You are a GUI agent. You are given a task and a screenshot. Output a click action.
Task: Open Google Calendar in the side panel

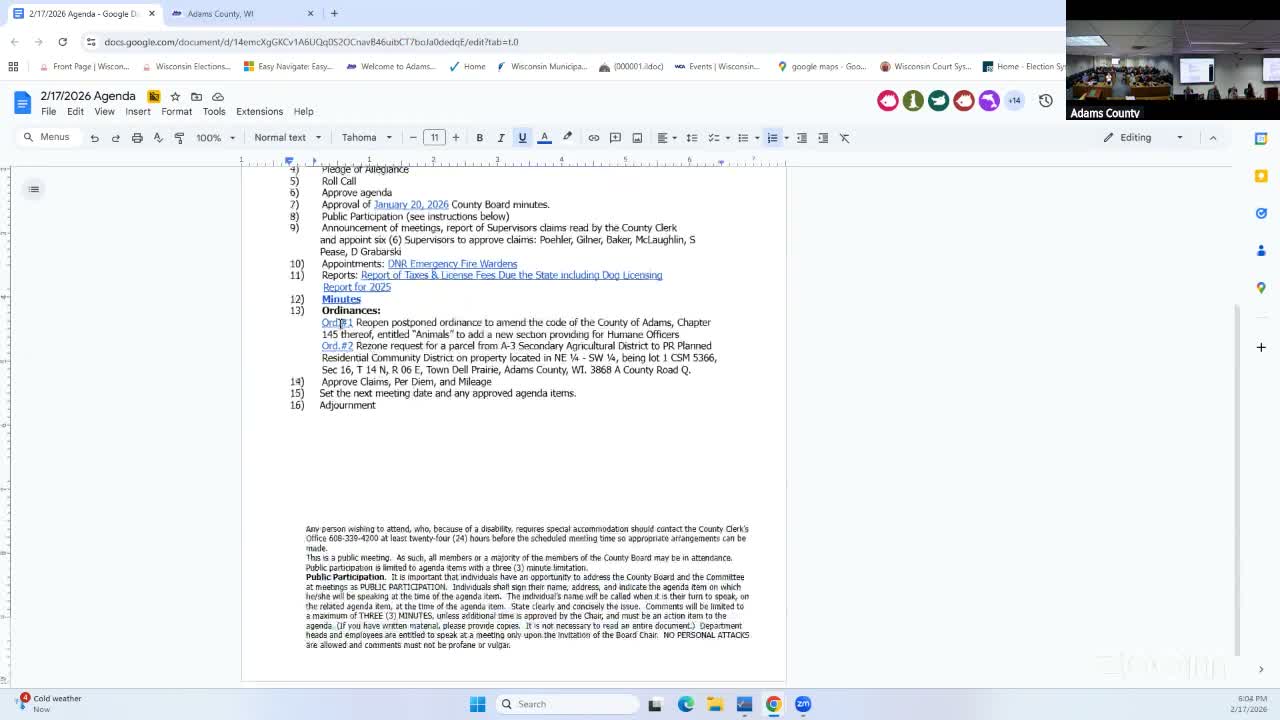click(1261, 139)
